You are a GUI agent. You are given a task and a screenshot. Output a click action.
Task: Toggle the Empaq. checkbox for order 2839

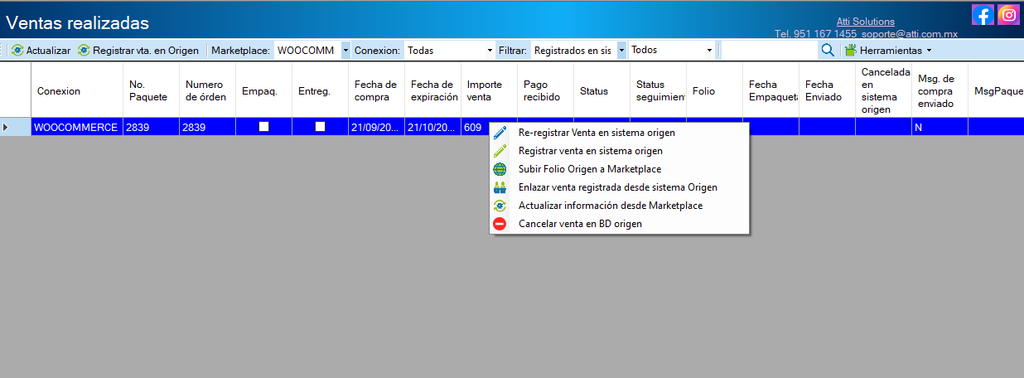coord(264,127)
